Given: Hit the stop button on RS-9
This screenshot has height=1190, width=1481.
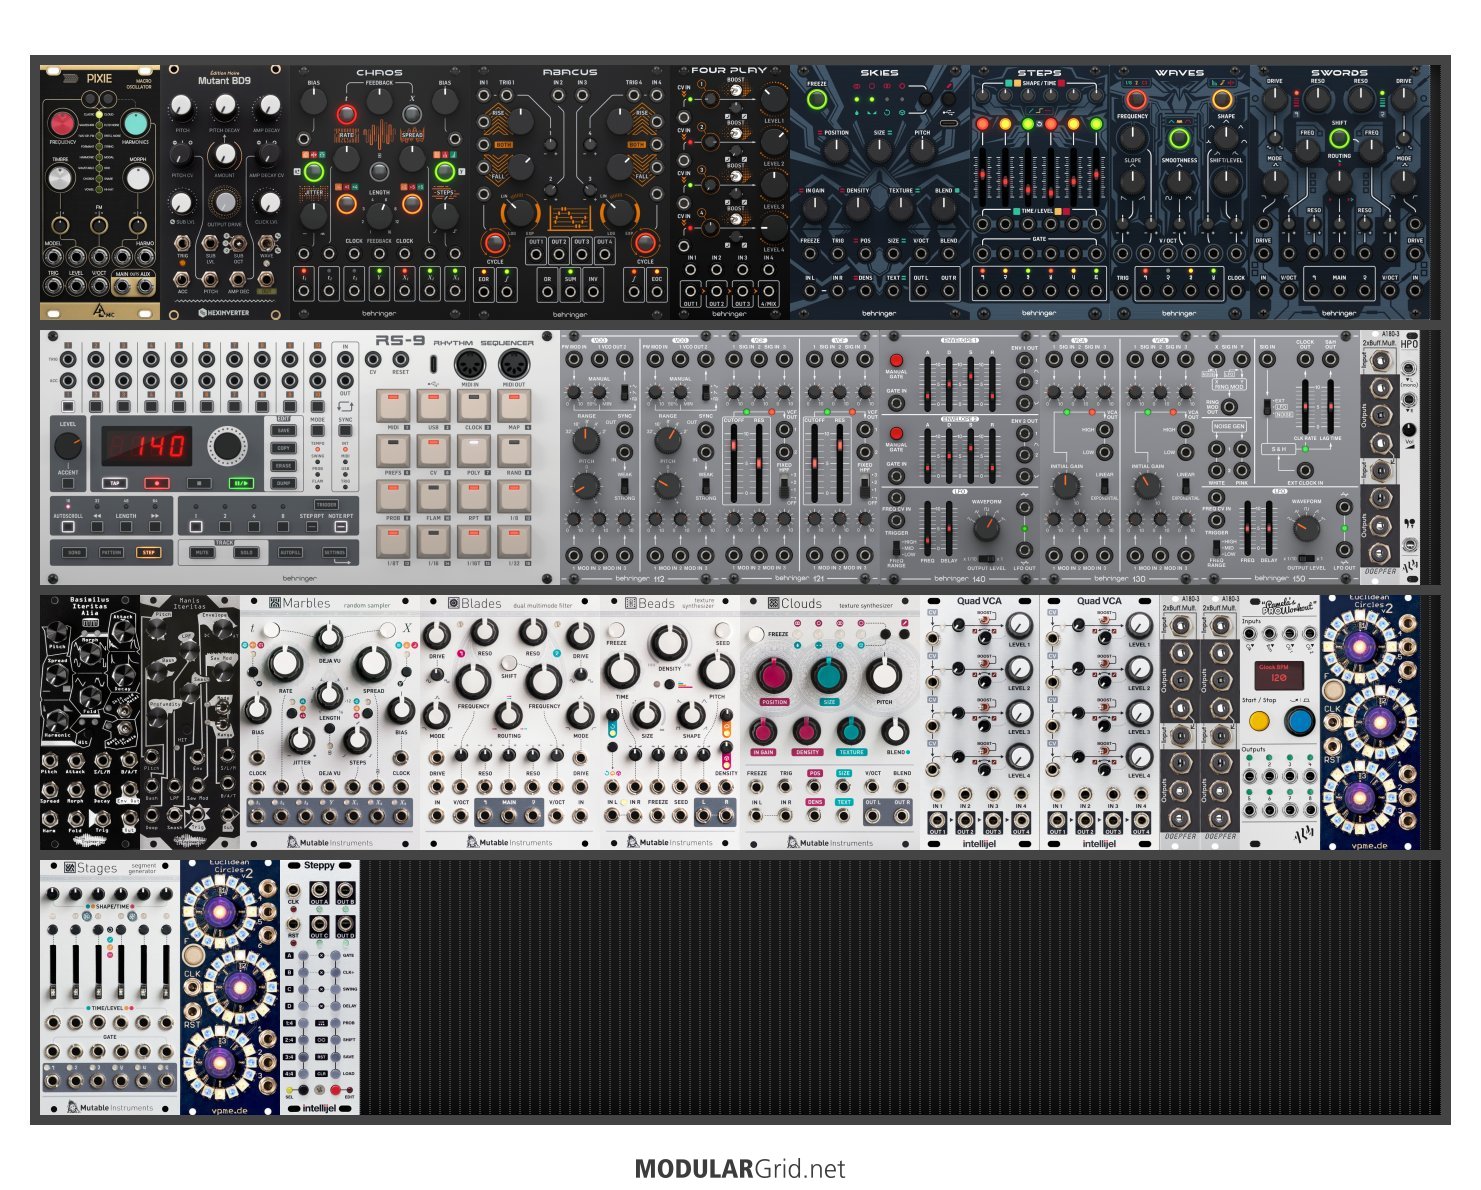Looking at the screenshot, I should [x=199, y=483].
